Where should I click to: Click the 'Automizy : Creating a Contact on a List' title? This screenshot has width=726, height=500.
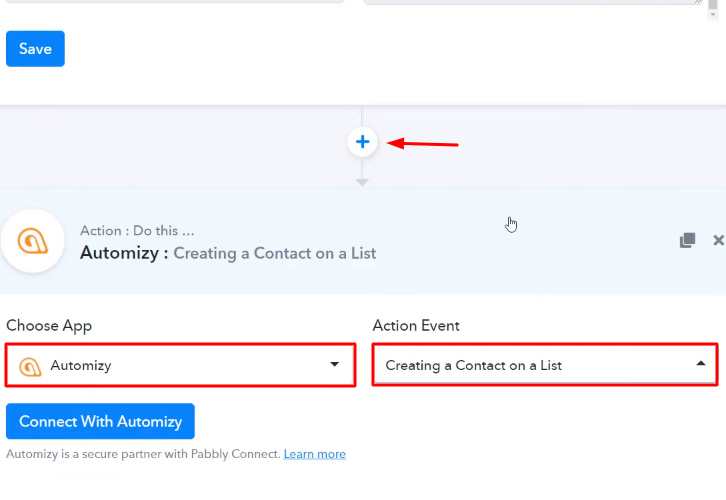228,253
